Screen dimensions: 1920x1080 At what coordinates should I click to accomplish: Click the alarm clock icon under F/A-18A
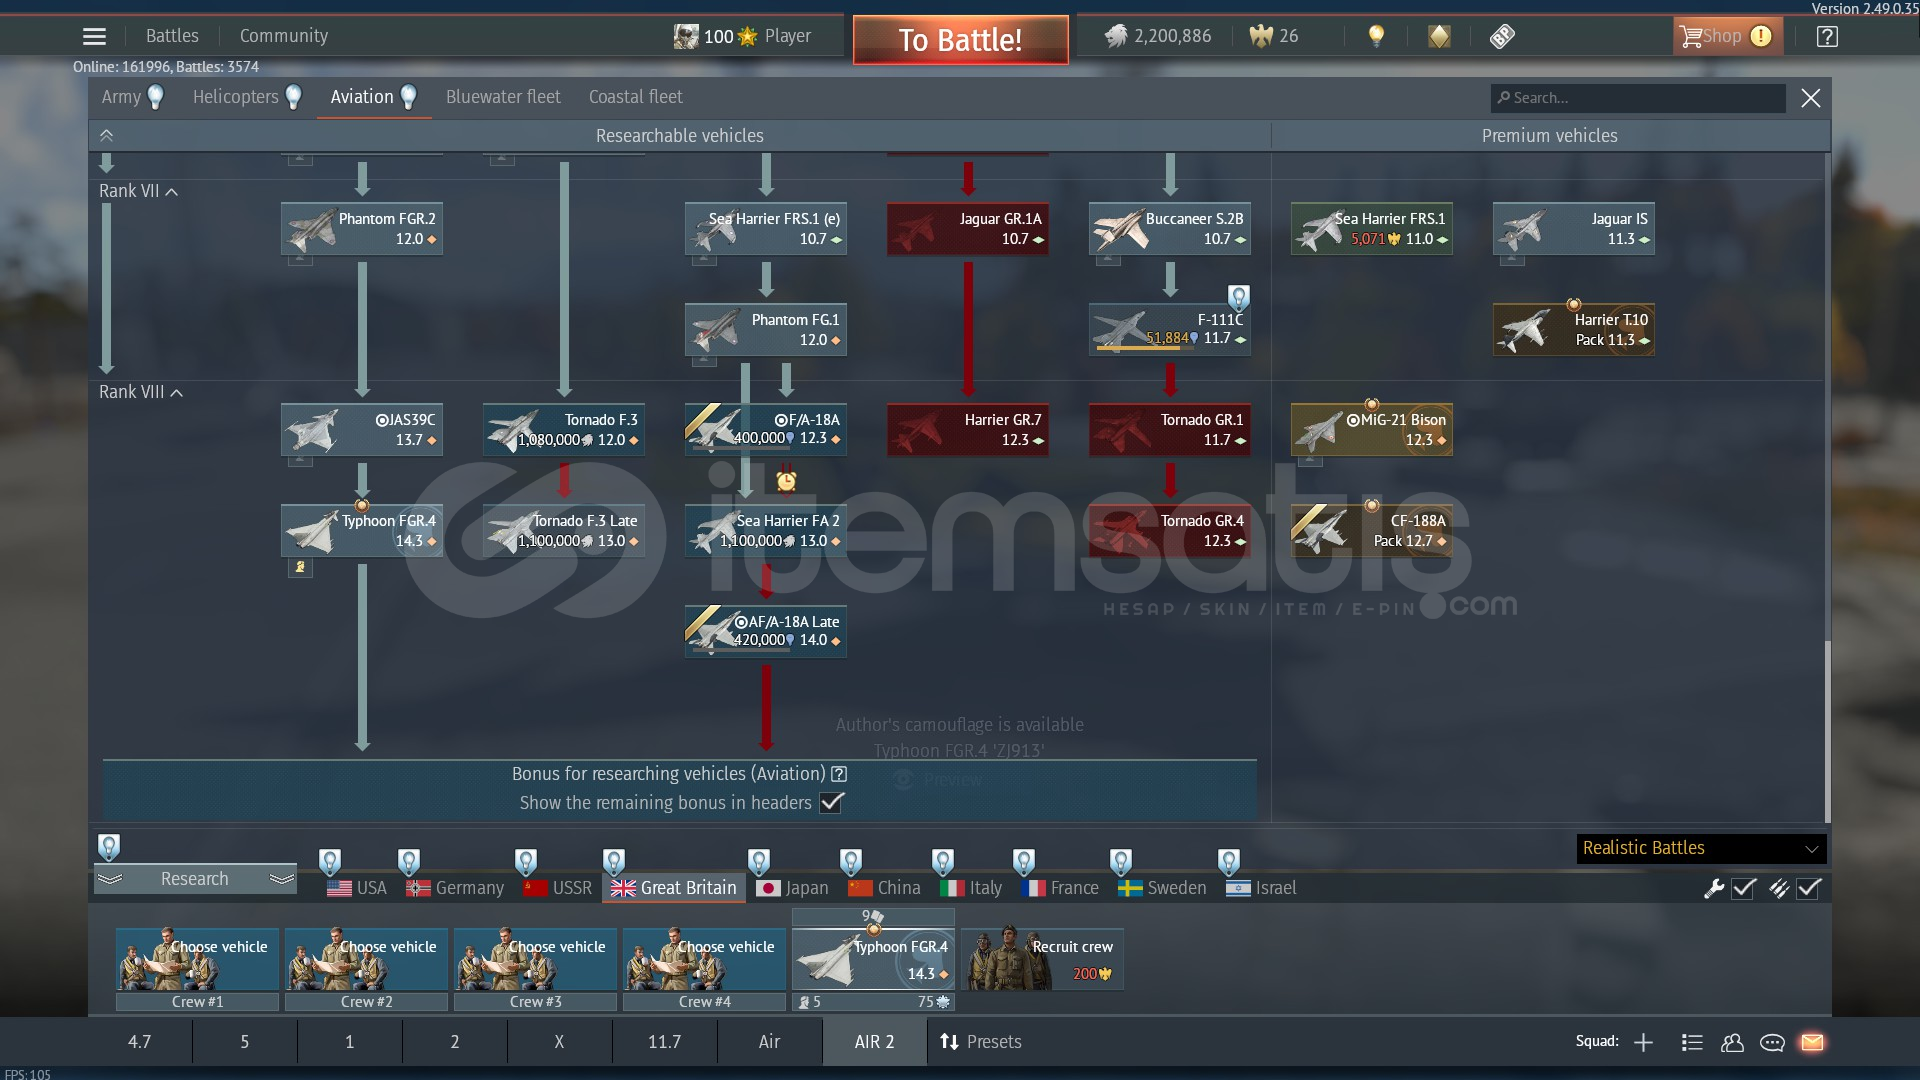pos(787,481)
